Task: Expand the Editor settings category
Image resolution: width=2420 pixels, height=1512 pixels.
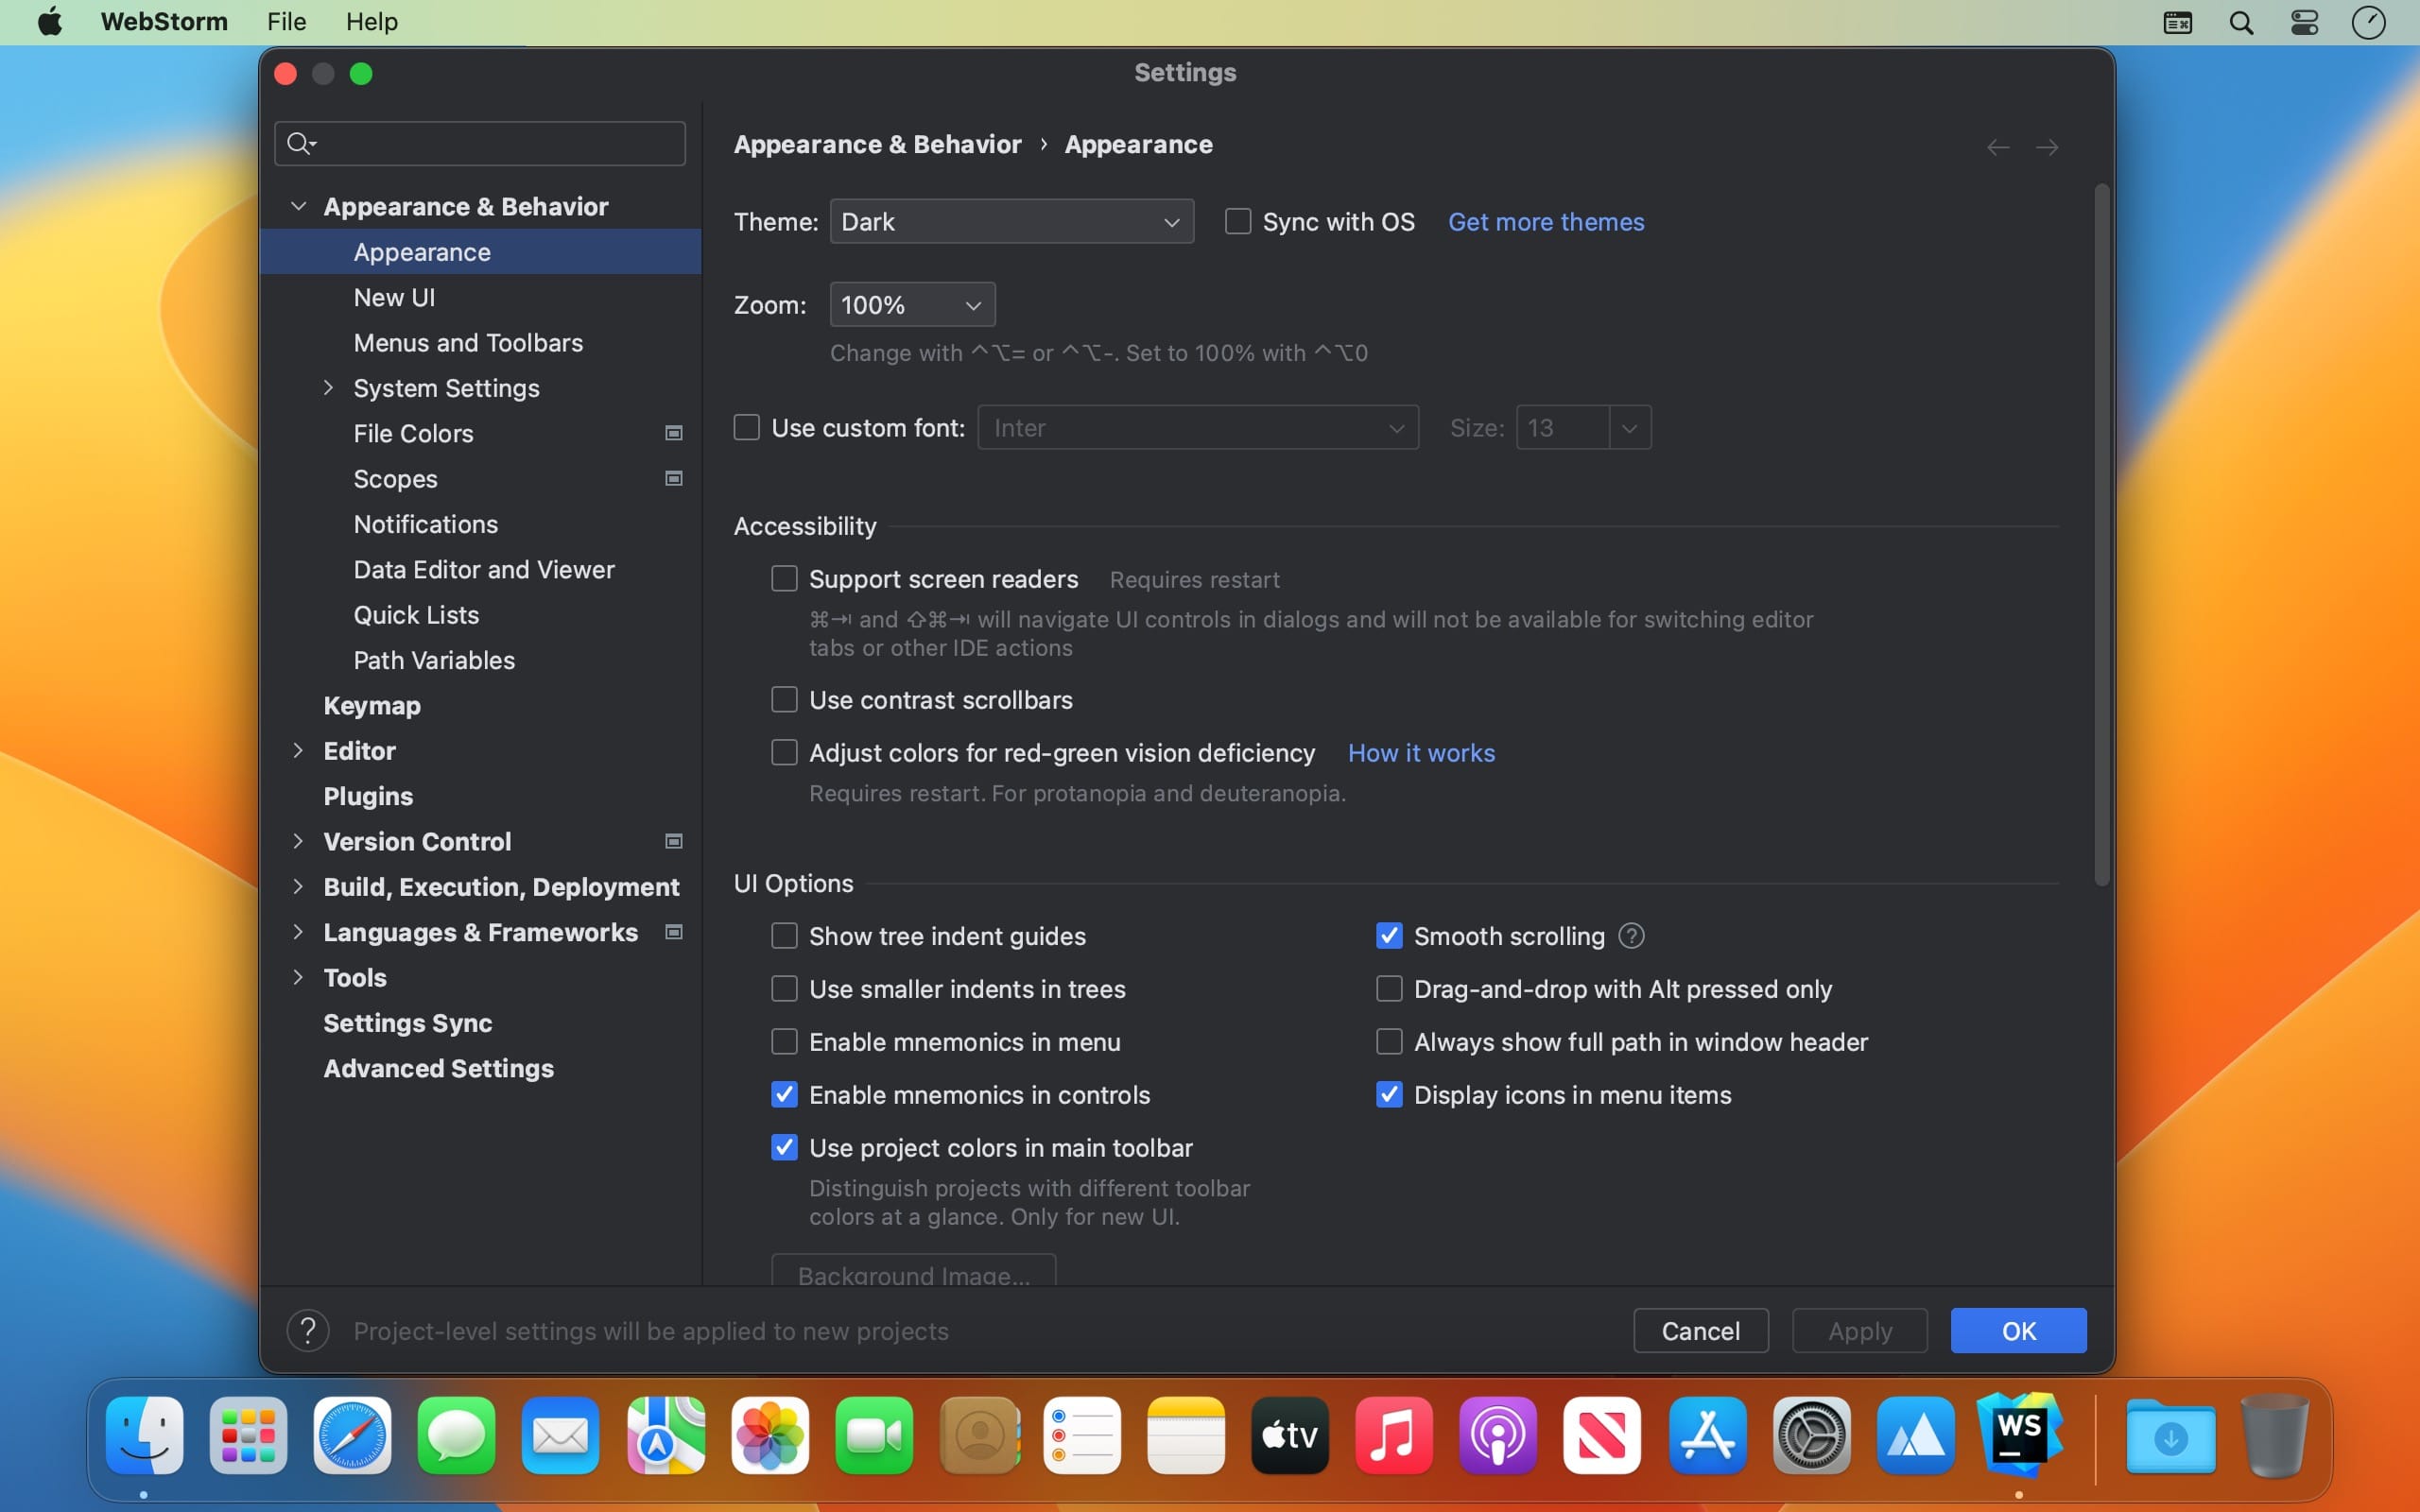Action: (x=297, y=750)
